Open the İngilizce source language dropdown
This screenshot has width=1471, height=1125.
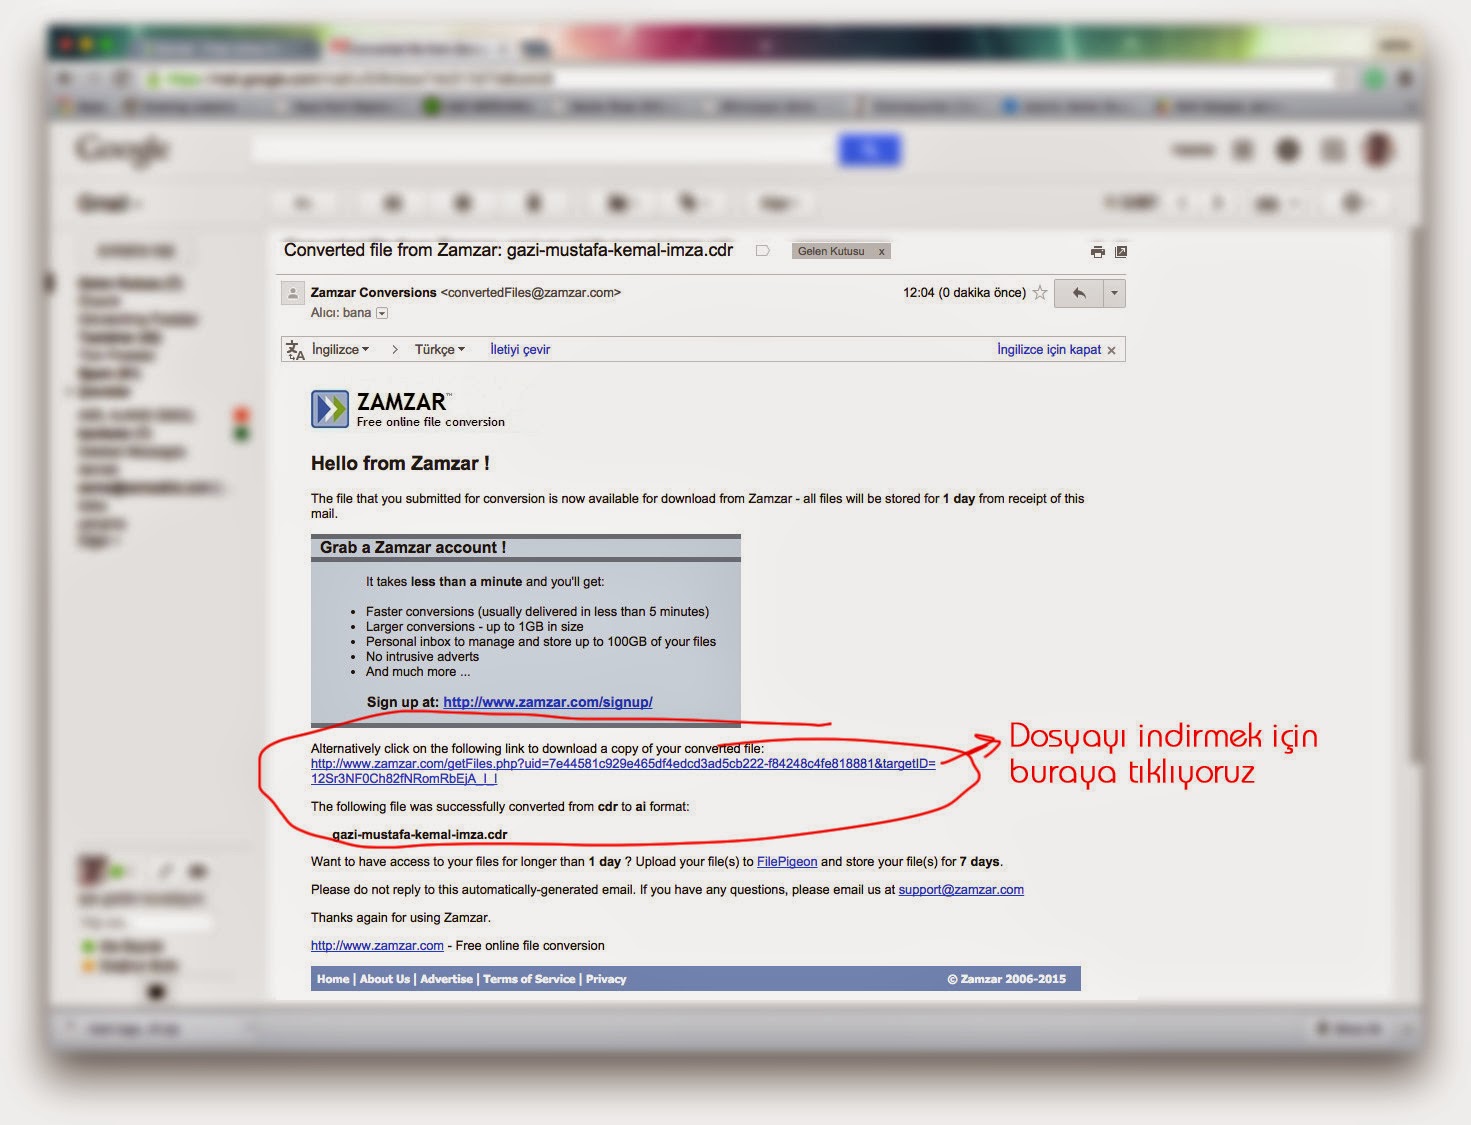click(x=340, y=350)
